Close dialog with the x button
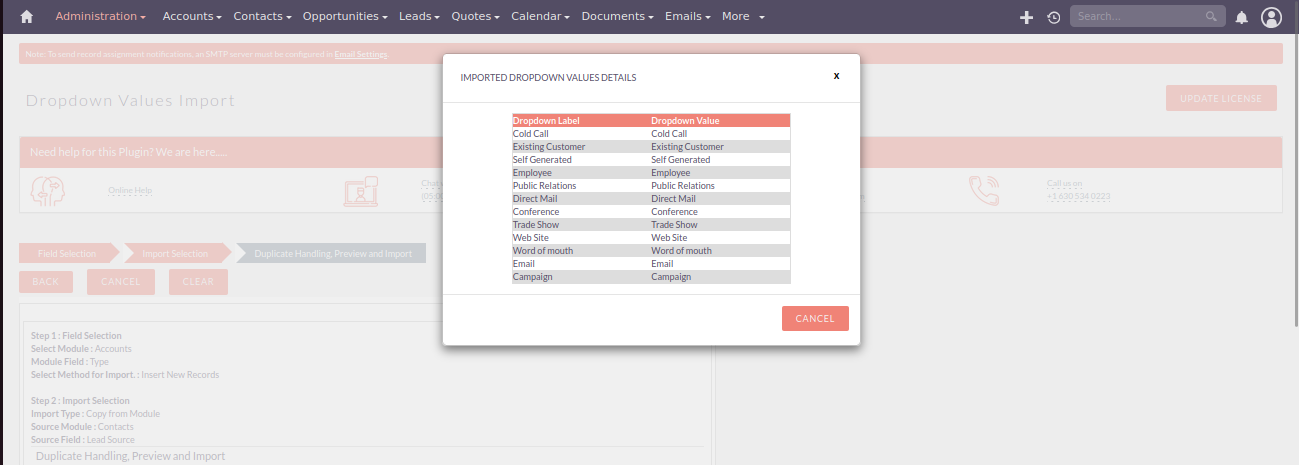This screenshot has width=1299, height=465. click(x=836, y=75)
